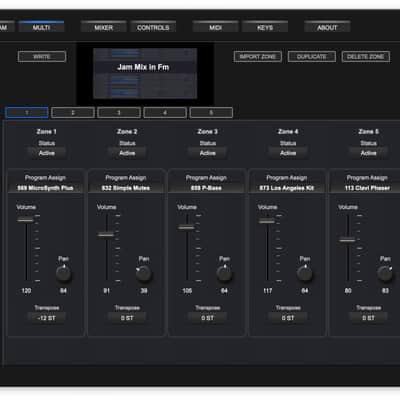The image size is (400, 400).
Task: Click the DELETE ZONE button
Action: click(x=366, y=57)
